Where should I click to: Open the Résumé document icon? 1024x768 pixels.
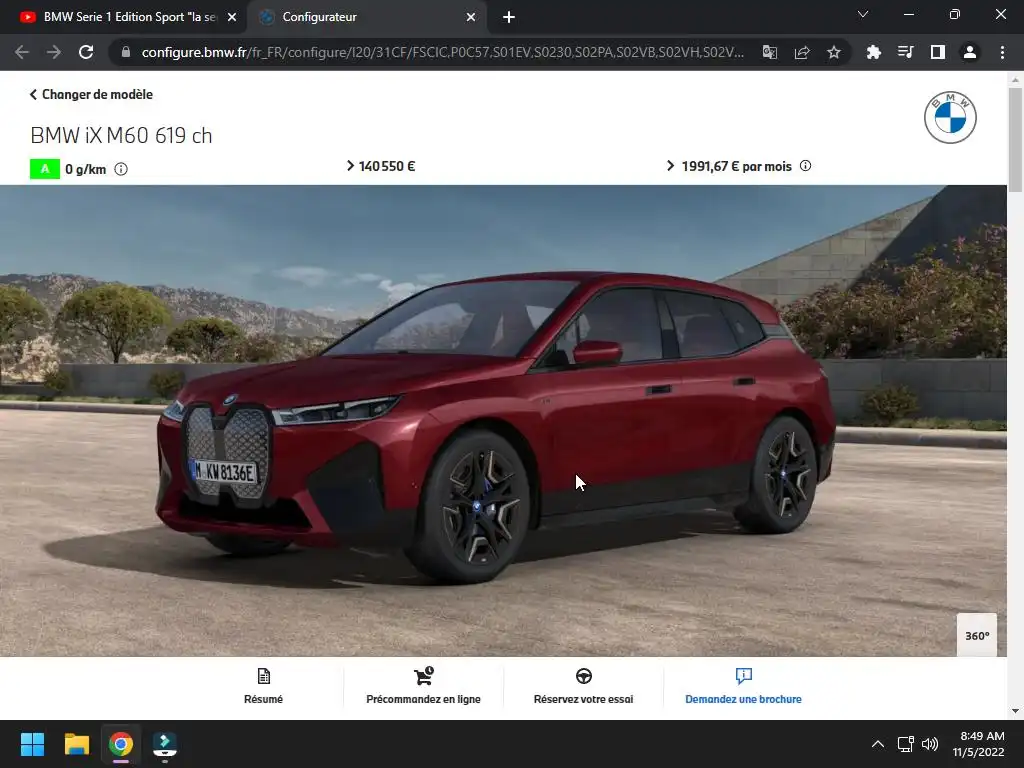(x=263, y=676)
